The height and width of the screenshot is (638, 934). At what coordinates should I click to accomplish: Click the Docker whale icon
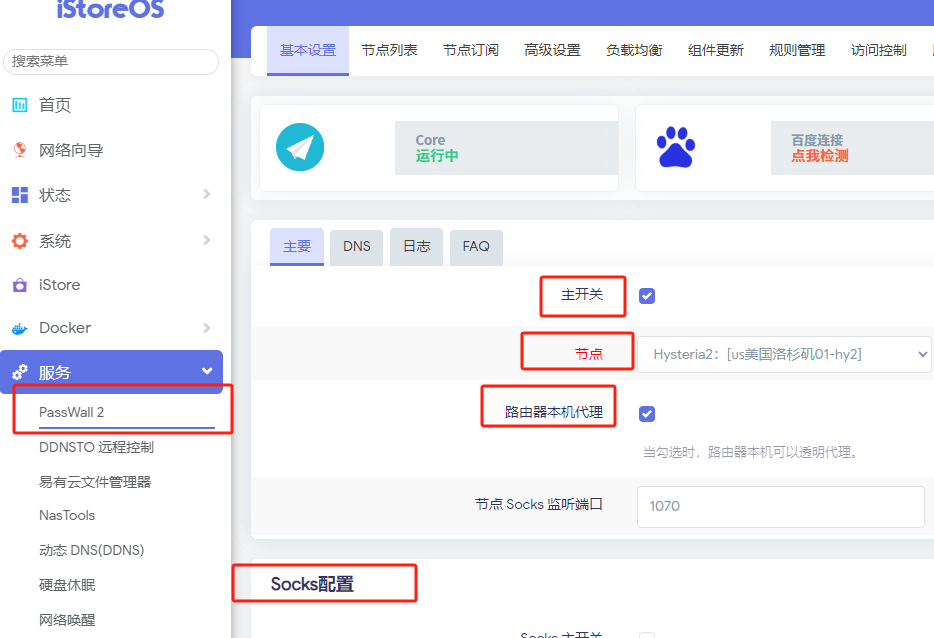[x=19, y=328]
